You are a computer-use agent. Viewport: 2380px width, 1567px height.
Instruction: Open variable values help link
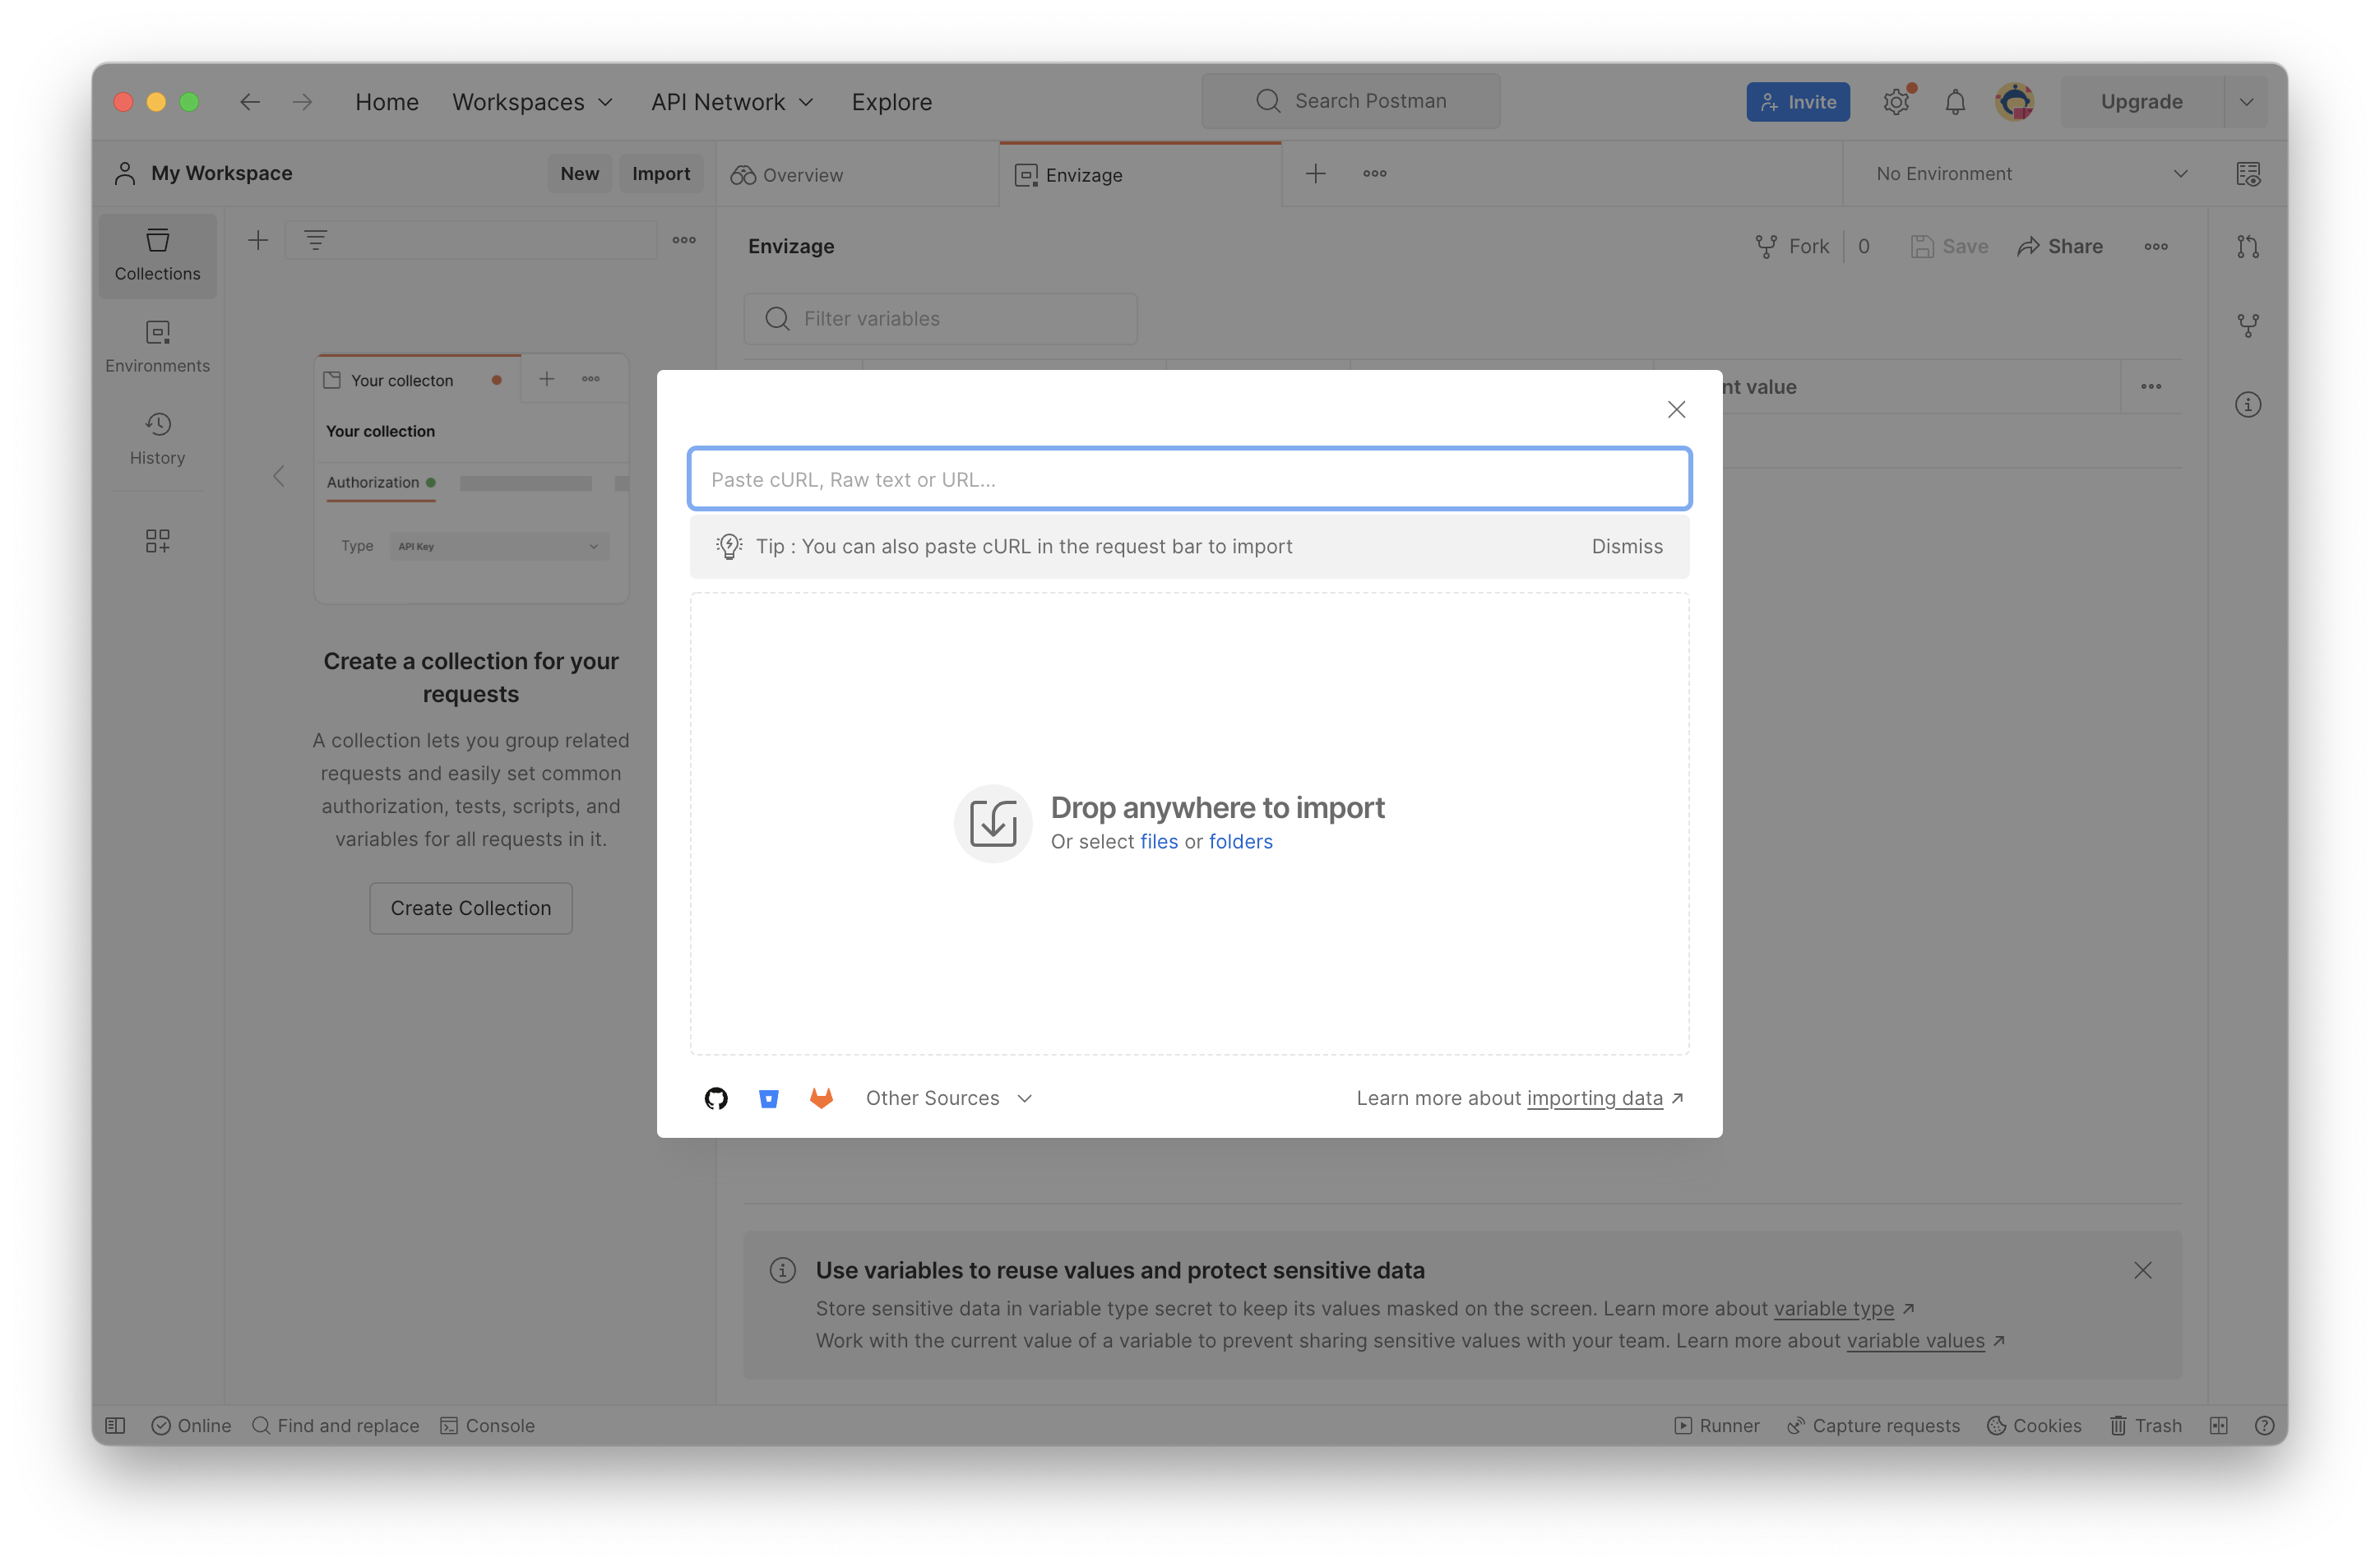click(x=1915, y=1340)
